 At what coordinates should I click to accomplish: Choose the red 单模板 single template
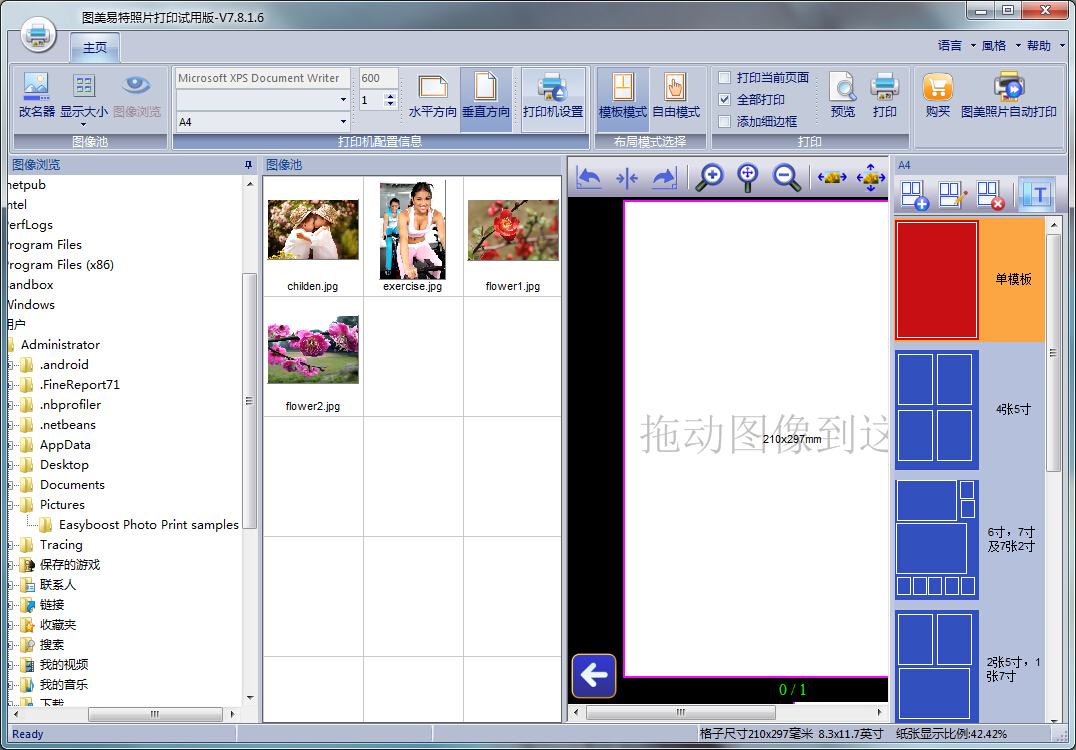937,280
